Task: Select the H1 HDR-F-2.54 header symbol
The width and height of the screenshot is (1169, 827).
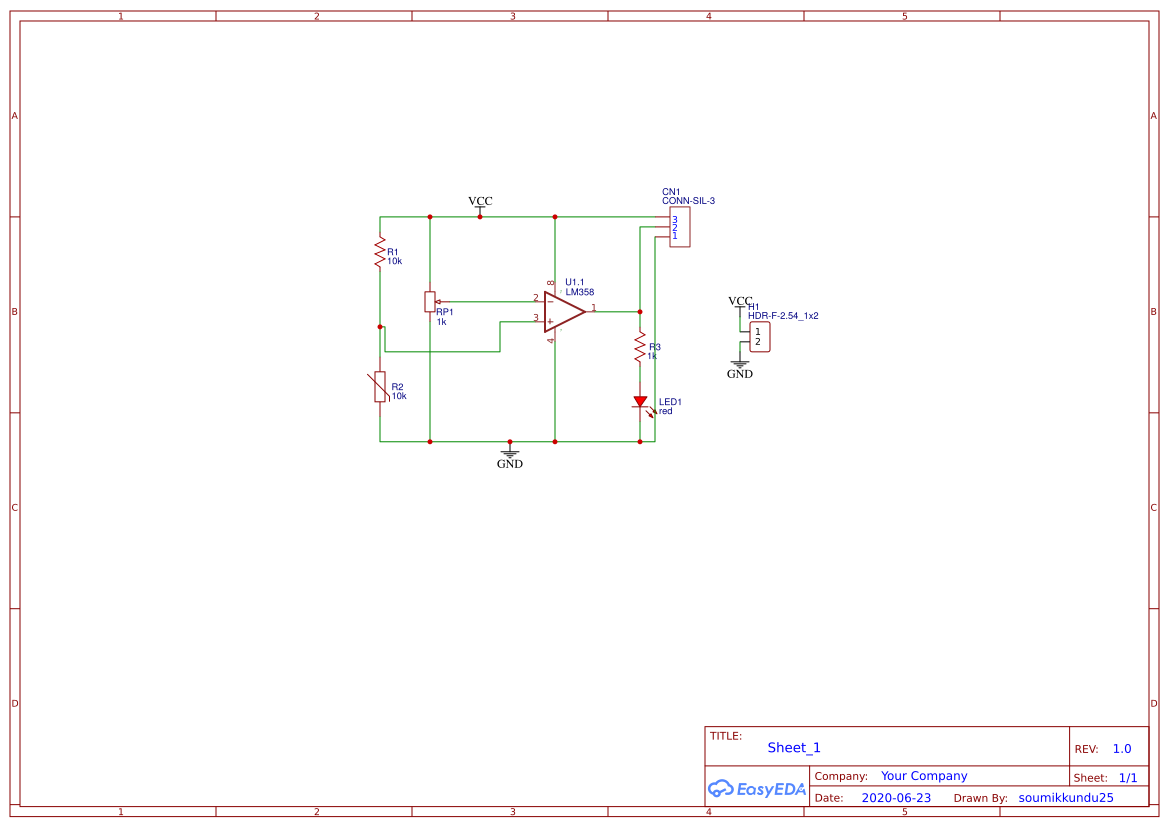Action: point(758,337)
